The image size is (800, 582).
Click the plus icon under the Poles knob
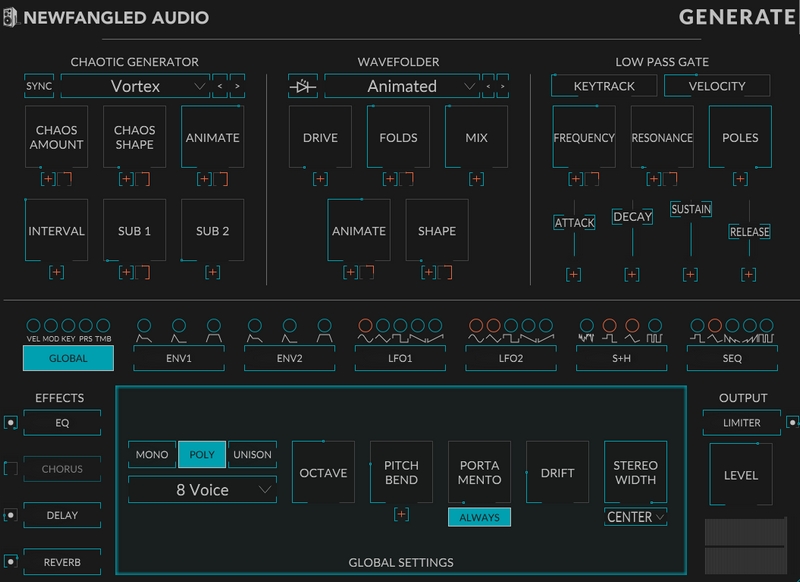click(x=739, y=179)
